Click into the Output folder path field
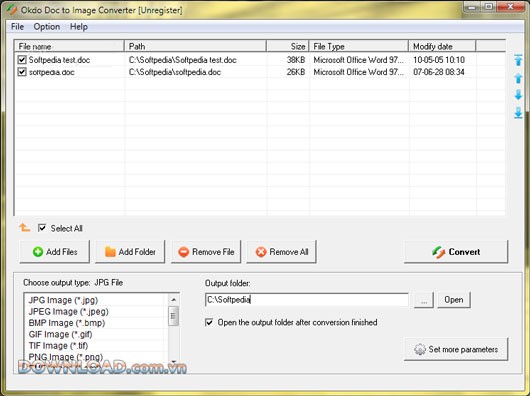This screenshot has width=530, height=396. tap(307, 300)
